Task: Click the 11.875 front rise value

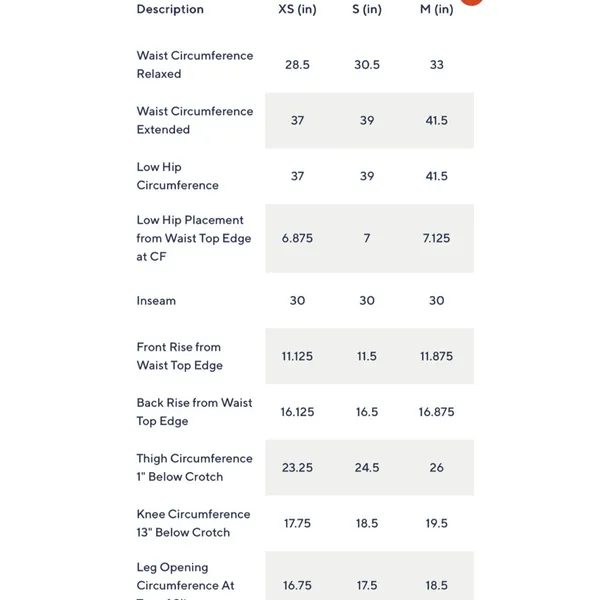Action: click(437, 356)
